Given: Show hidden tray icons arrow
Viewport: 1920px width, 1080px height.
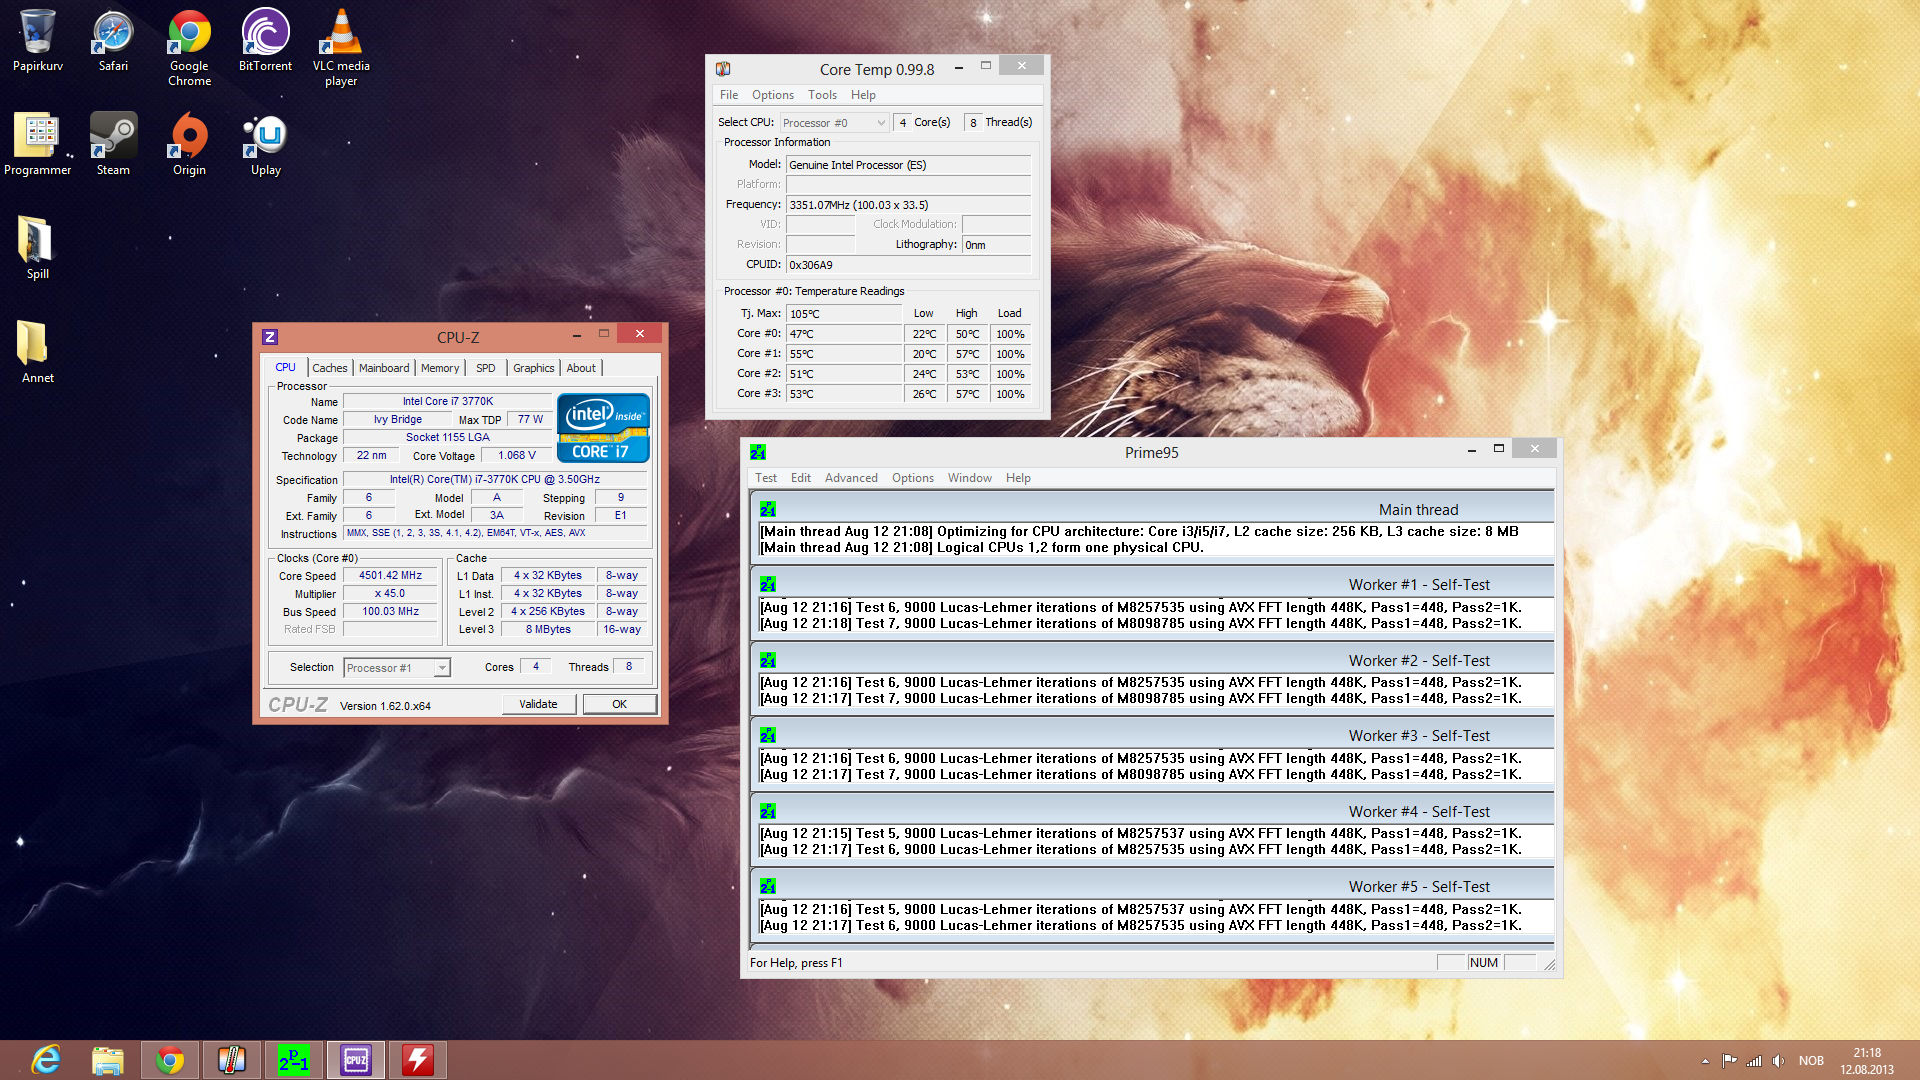Looking at the screenshot, I should click(x=1705, y=1061).
